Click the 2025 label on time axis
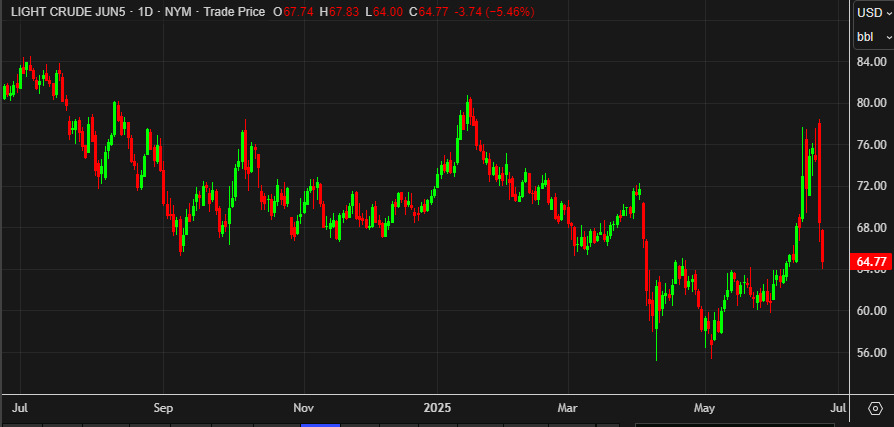Viewport: 894px width, 427px height. pyautogui.click(x=437, y=408)
